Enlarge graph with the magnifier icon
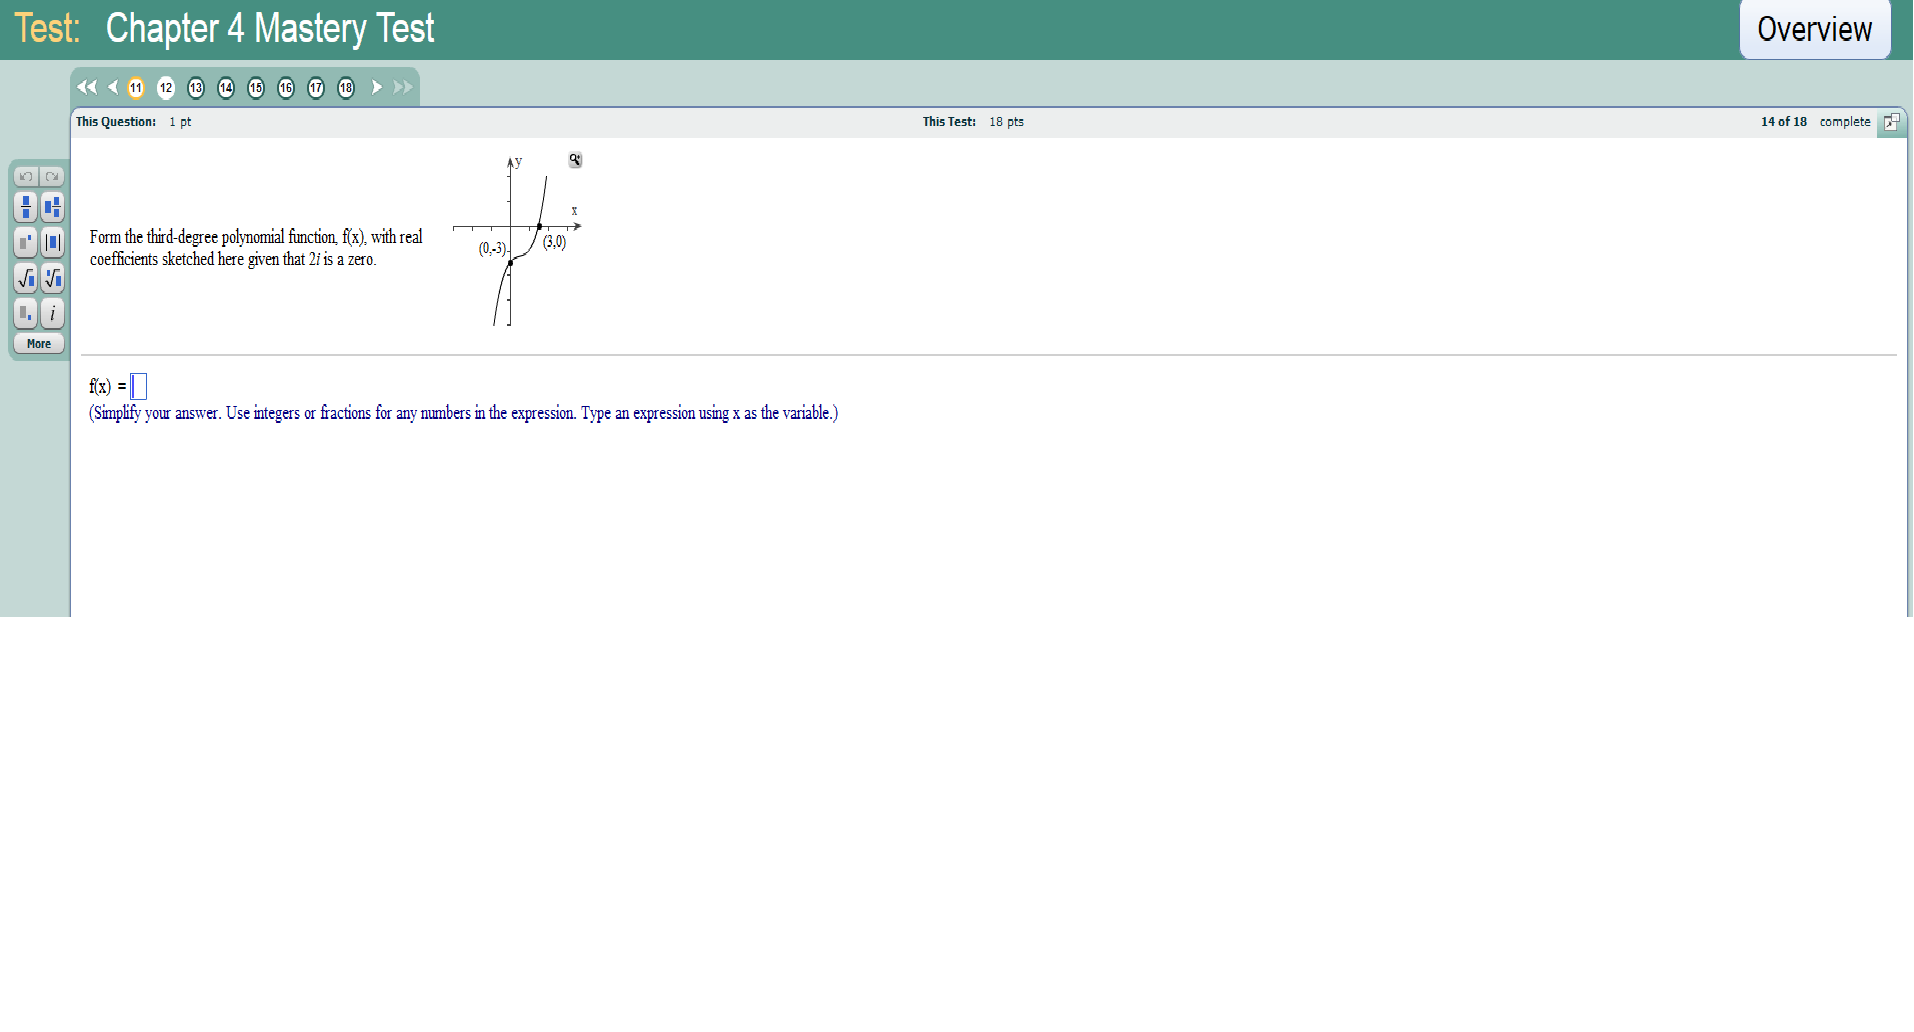1914x1032 pixels. tap(575, 160)
